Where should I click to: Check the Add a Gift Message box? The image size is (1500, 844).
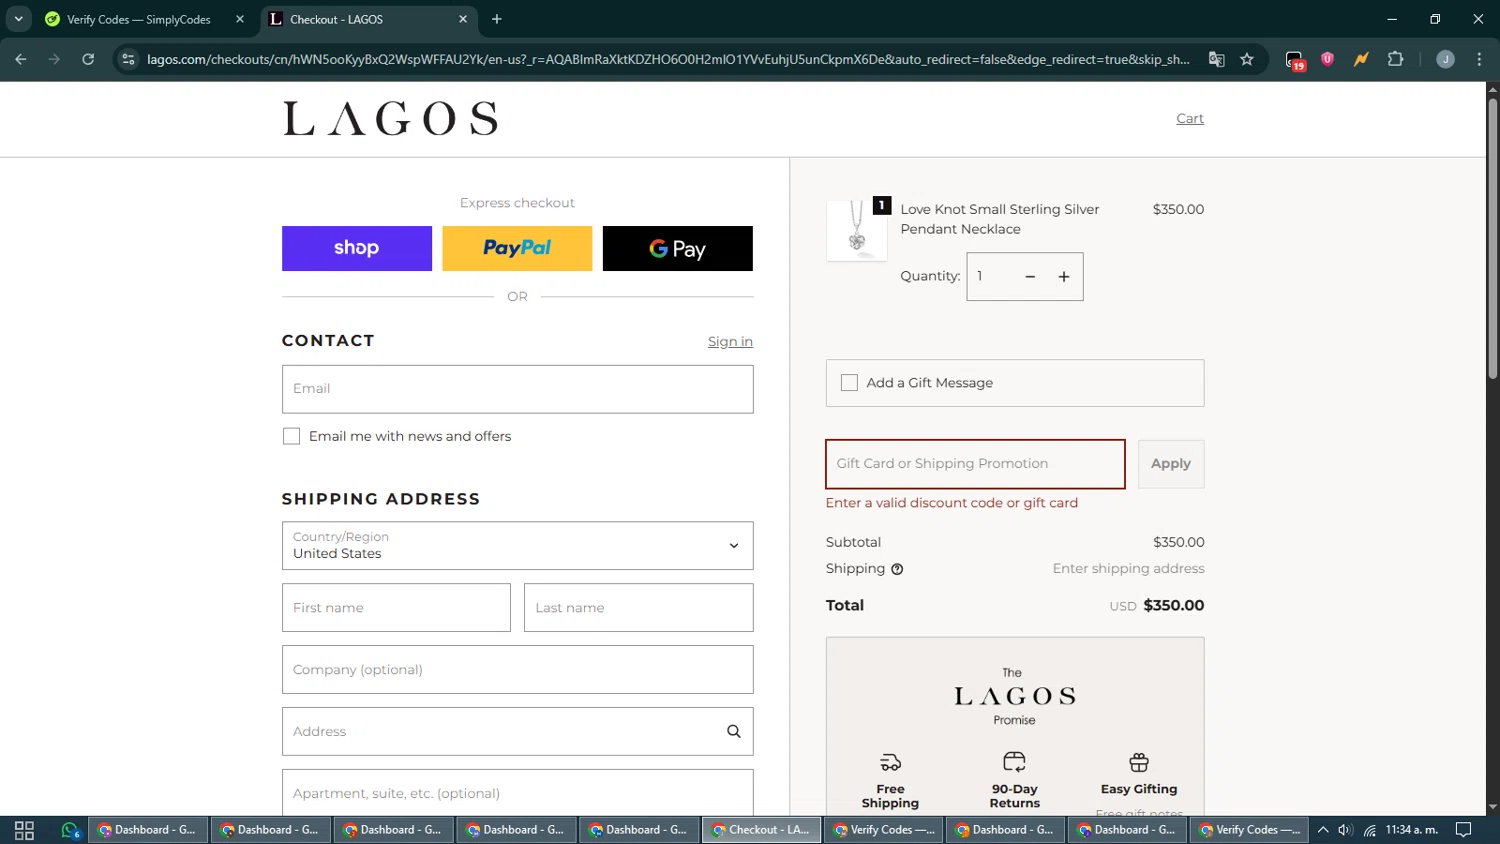[849, 383]
